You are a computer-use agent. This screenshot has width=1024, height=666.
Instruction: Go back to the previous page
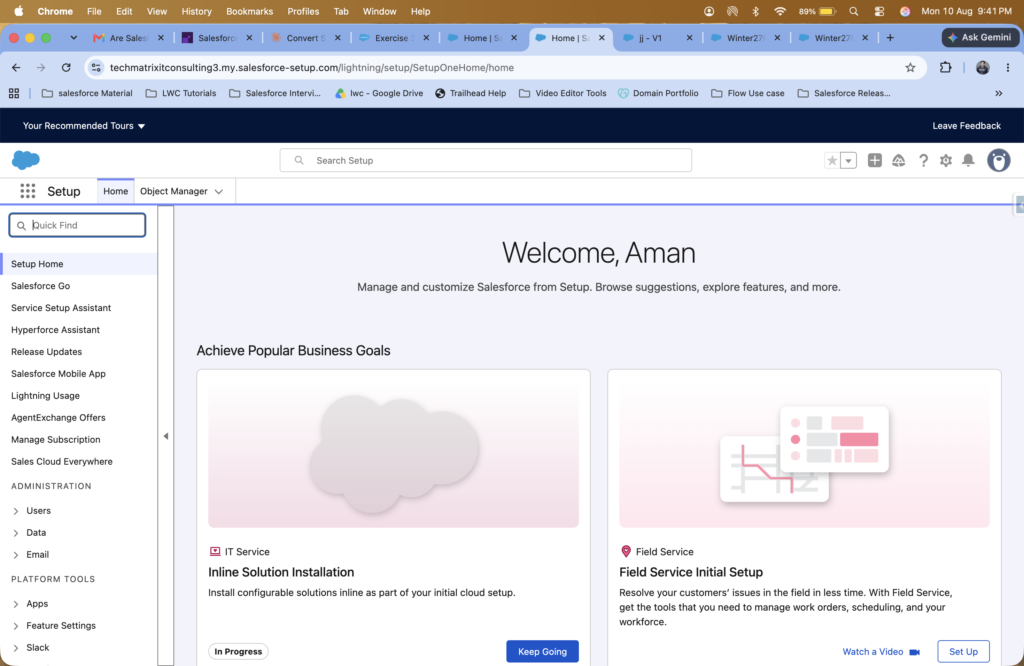[16, 67]
